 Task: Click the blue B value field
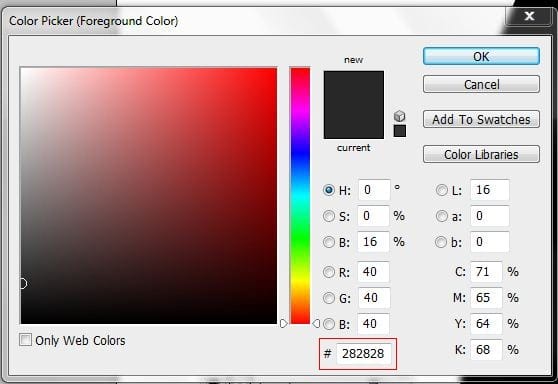(373, 324)
